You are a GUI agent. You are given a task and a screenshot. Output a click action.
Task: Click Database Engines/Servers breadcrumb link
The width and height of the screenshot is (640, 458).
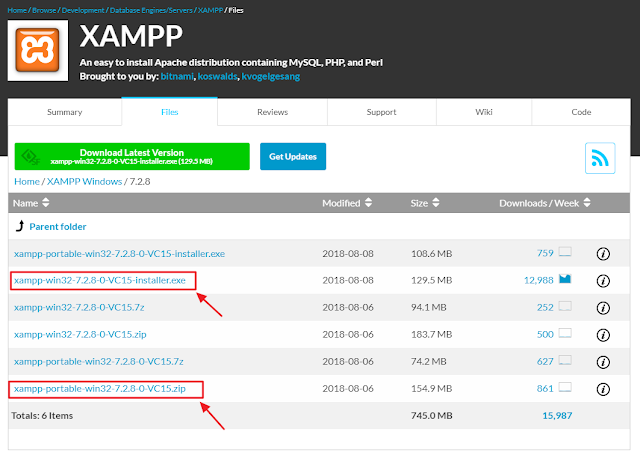pyautogui.click(x=151, y=10)
